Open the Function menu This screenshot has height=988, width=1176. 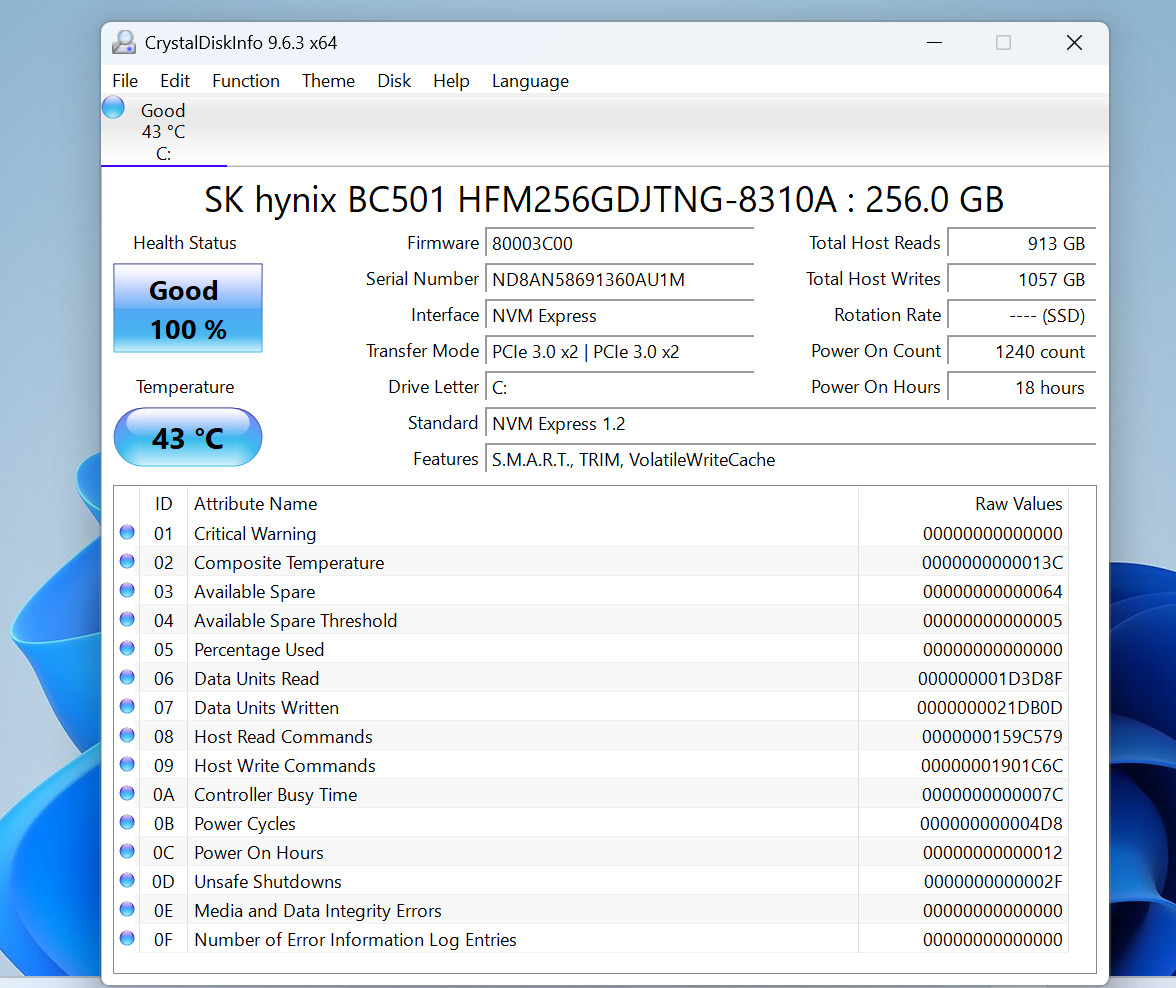coord(246,81)
